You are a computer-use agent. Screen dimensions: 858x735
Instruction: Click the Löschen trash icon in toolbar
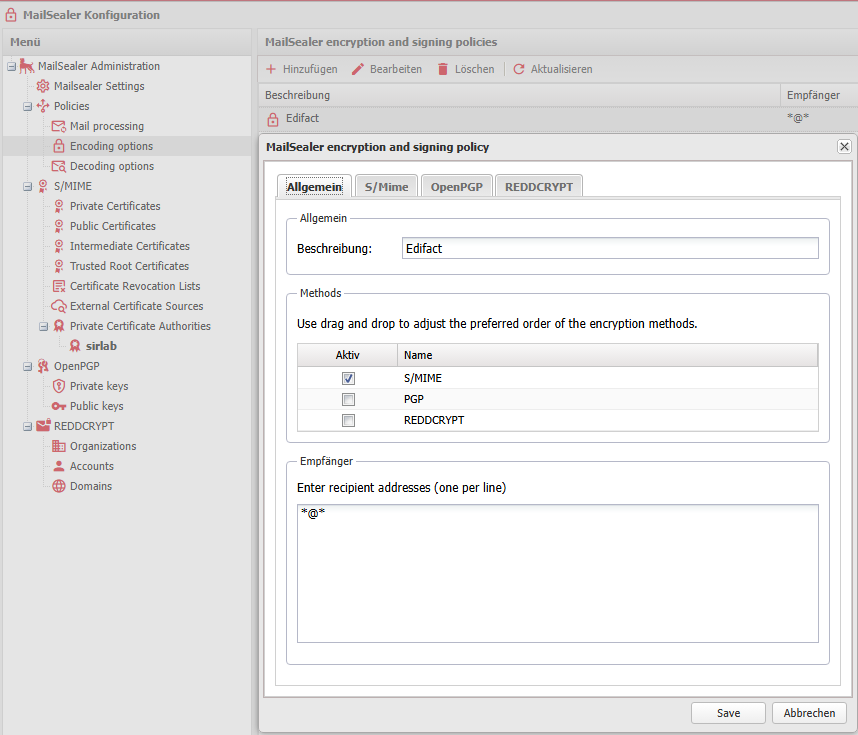coord(443,69)
